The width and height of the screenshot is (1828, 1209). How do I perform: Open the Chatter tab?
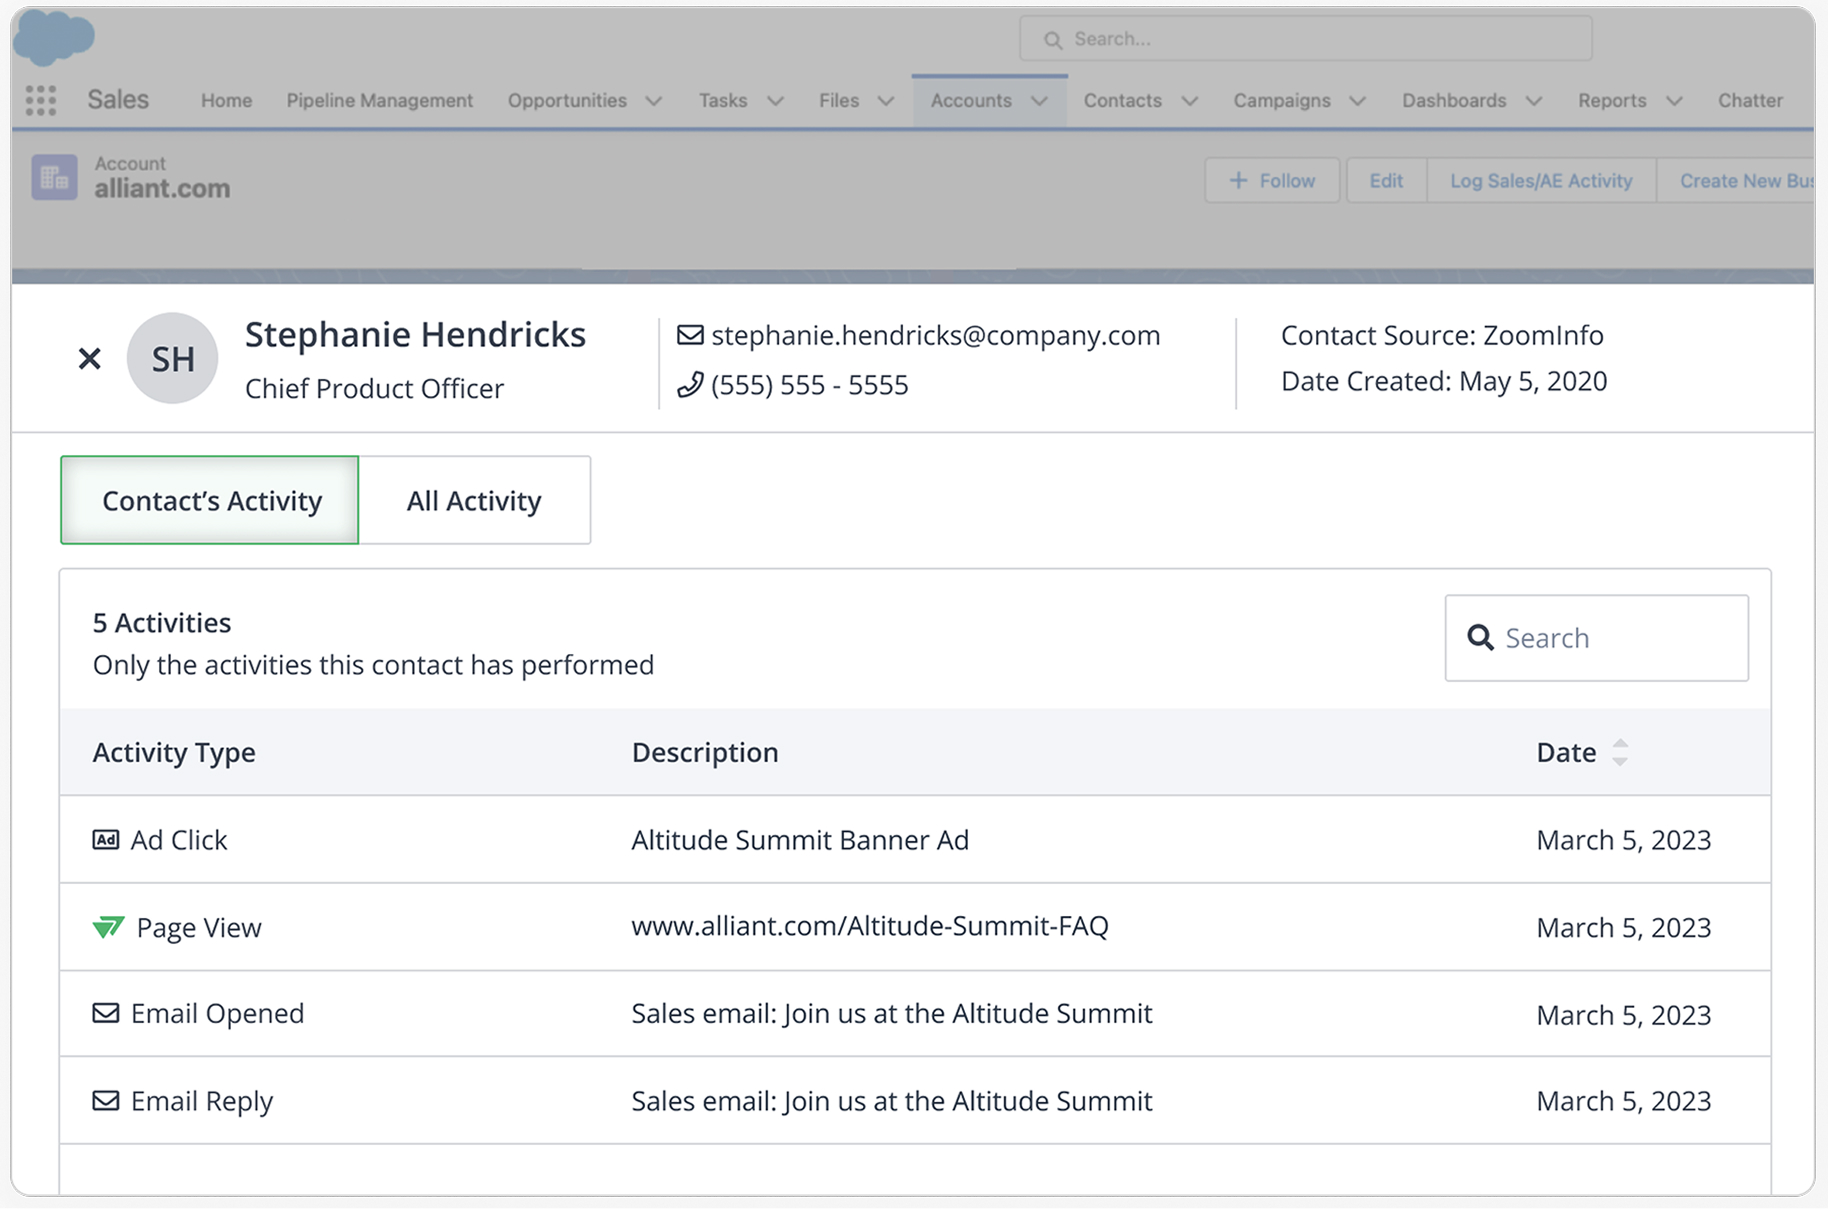coord(1750,100)
